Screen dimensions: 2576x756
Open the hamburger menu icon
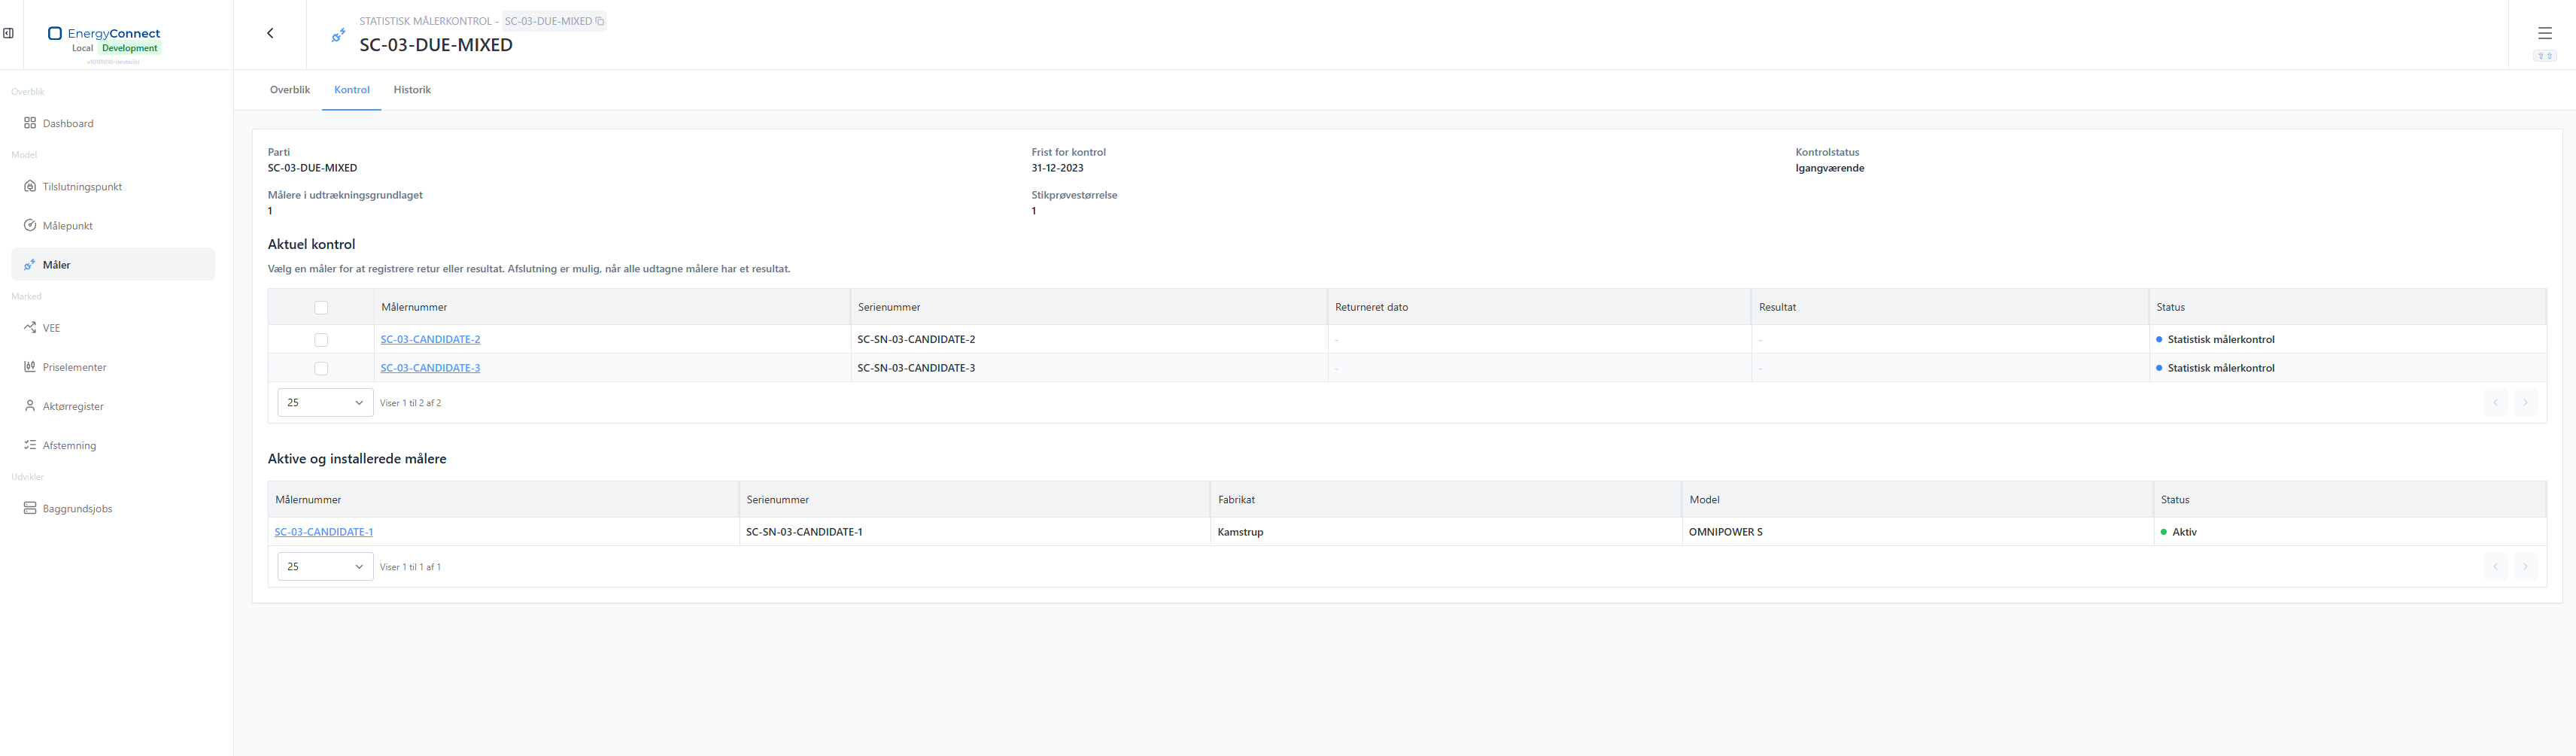point(2545,33)
